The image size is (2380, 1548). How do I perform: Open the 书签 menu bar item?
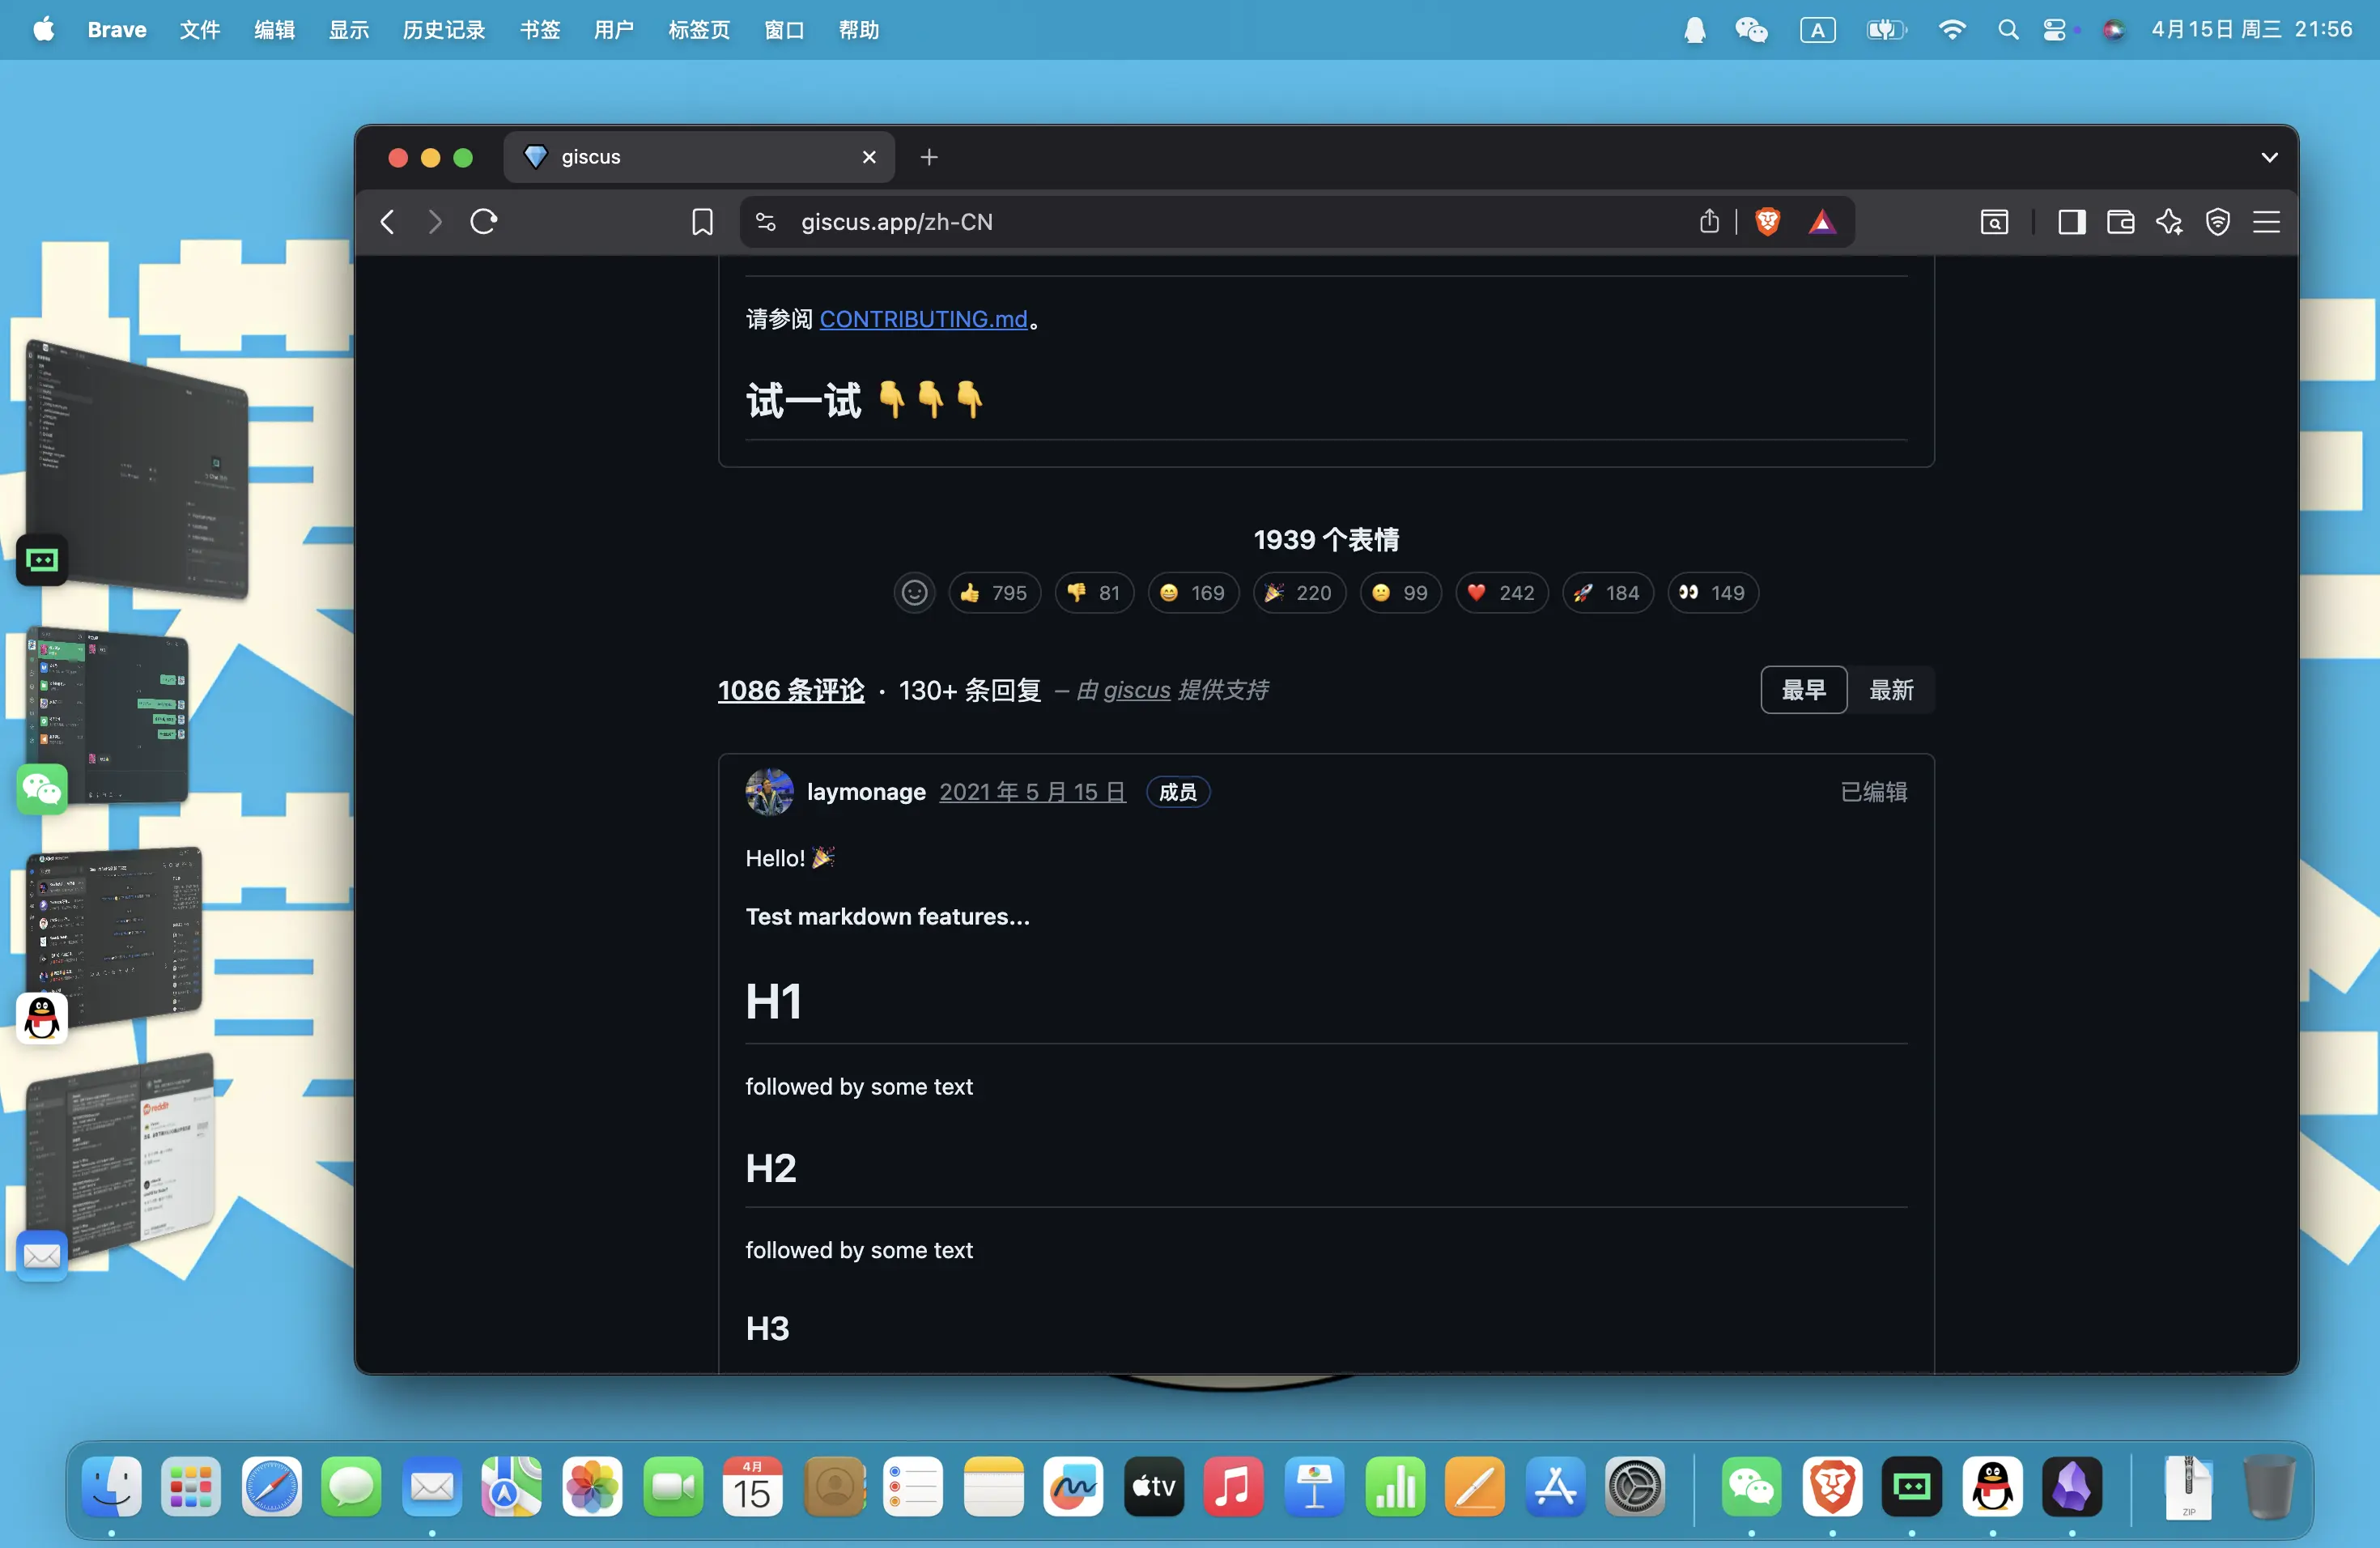tap(540, 30)
